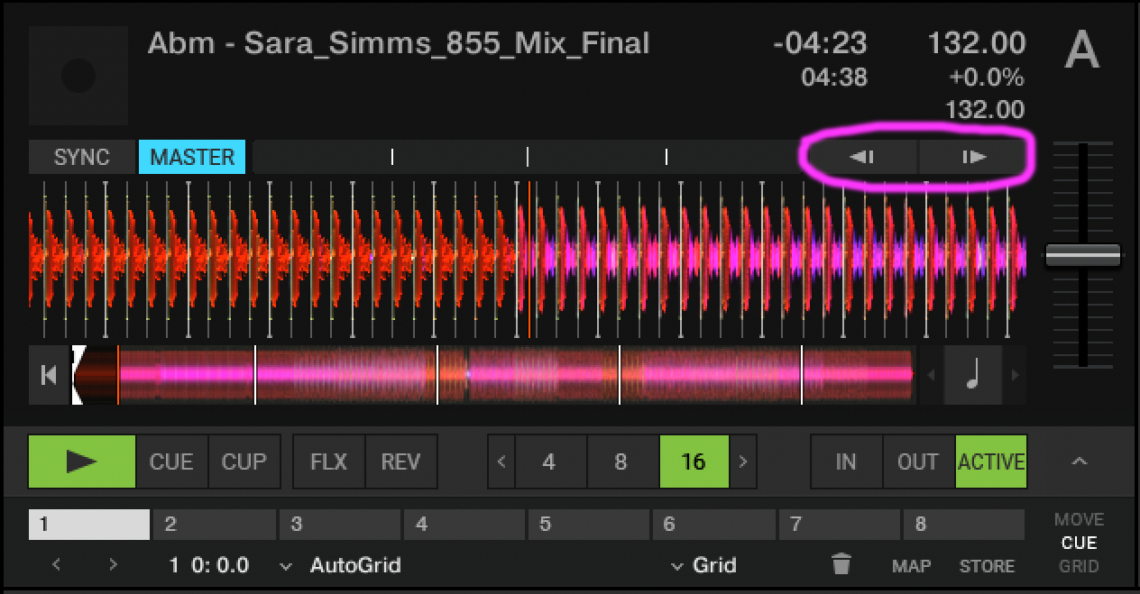Screen dimensions: 1140x594
Task: Toggle MASTER clock assignment
Action: point(191,157)
